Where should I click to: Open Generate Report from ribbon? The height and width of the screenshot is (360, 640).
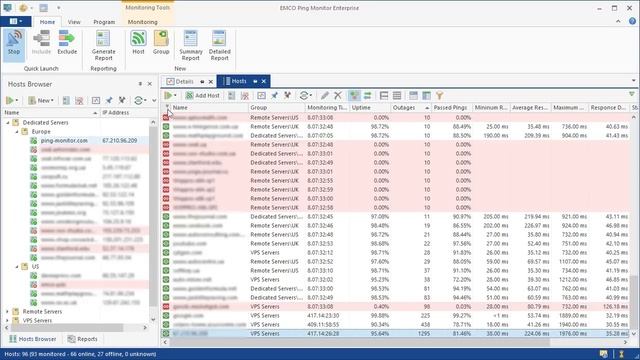click(103, 46)
